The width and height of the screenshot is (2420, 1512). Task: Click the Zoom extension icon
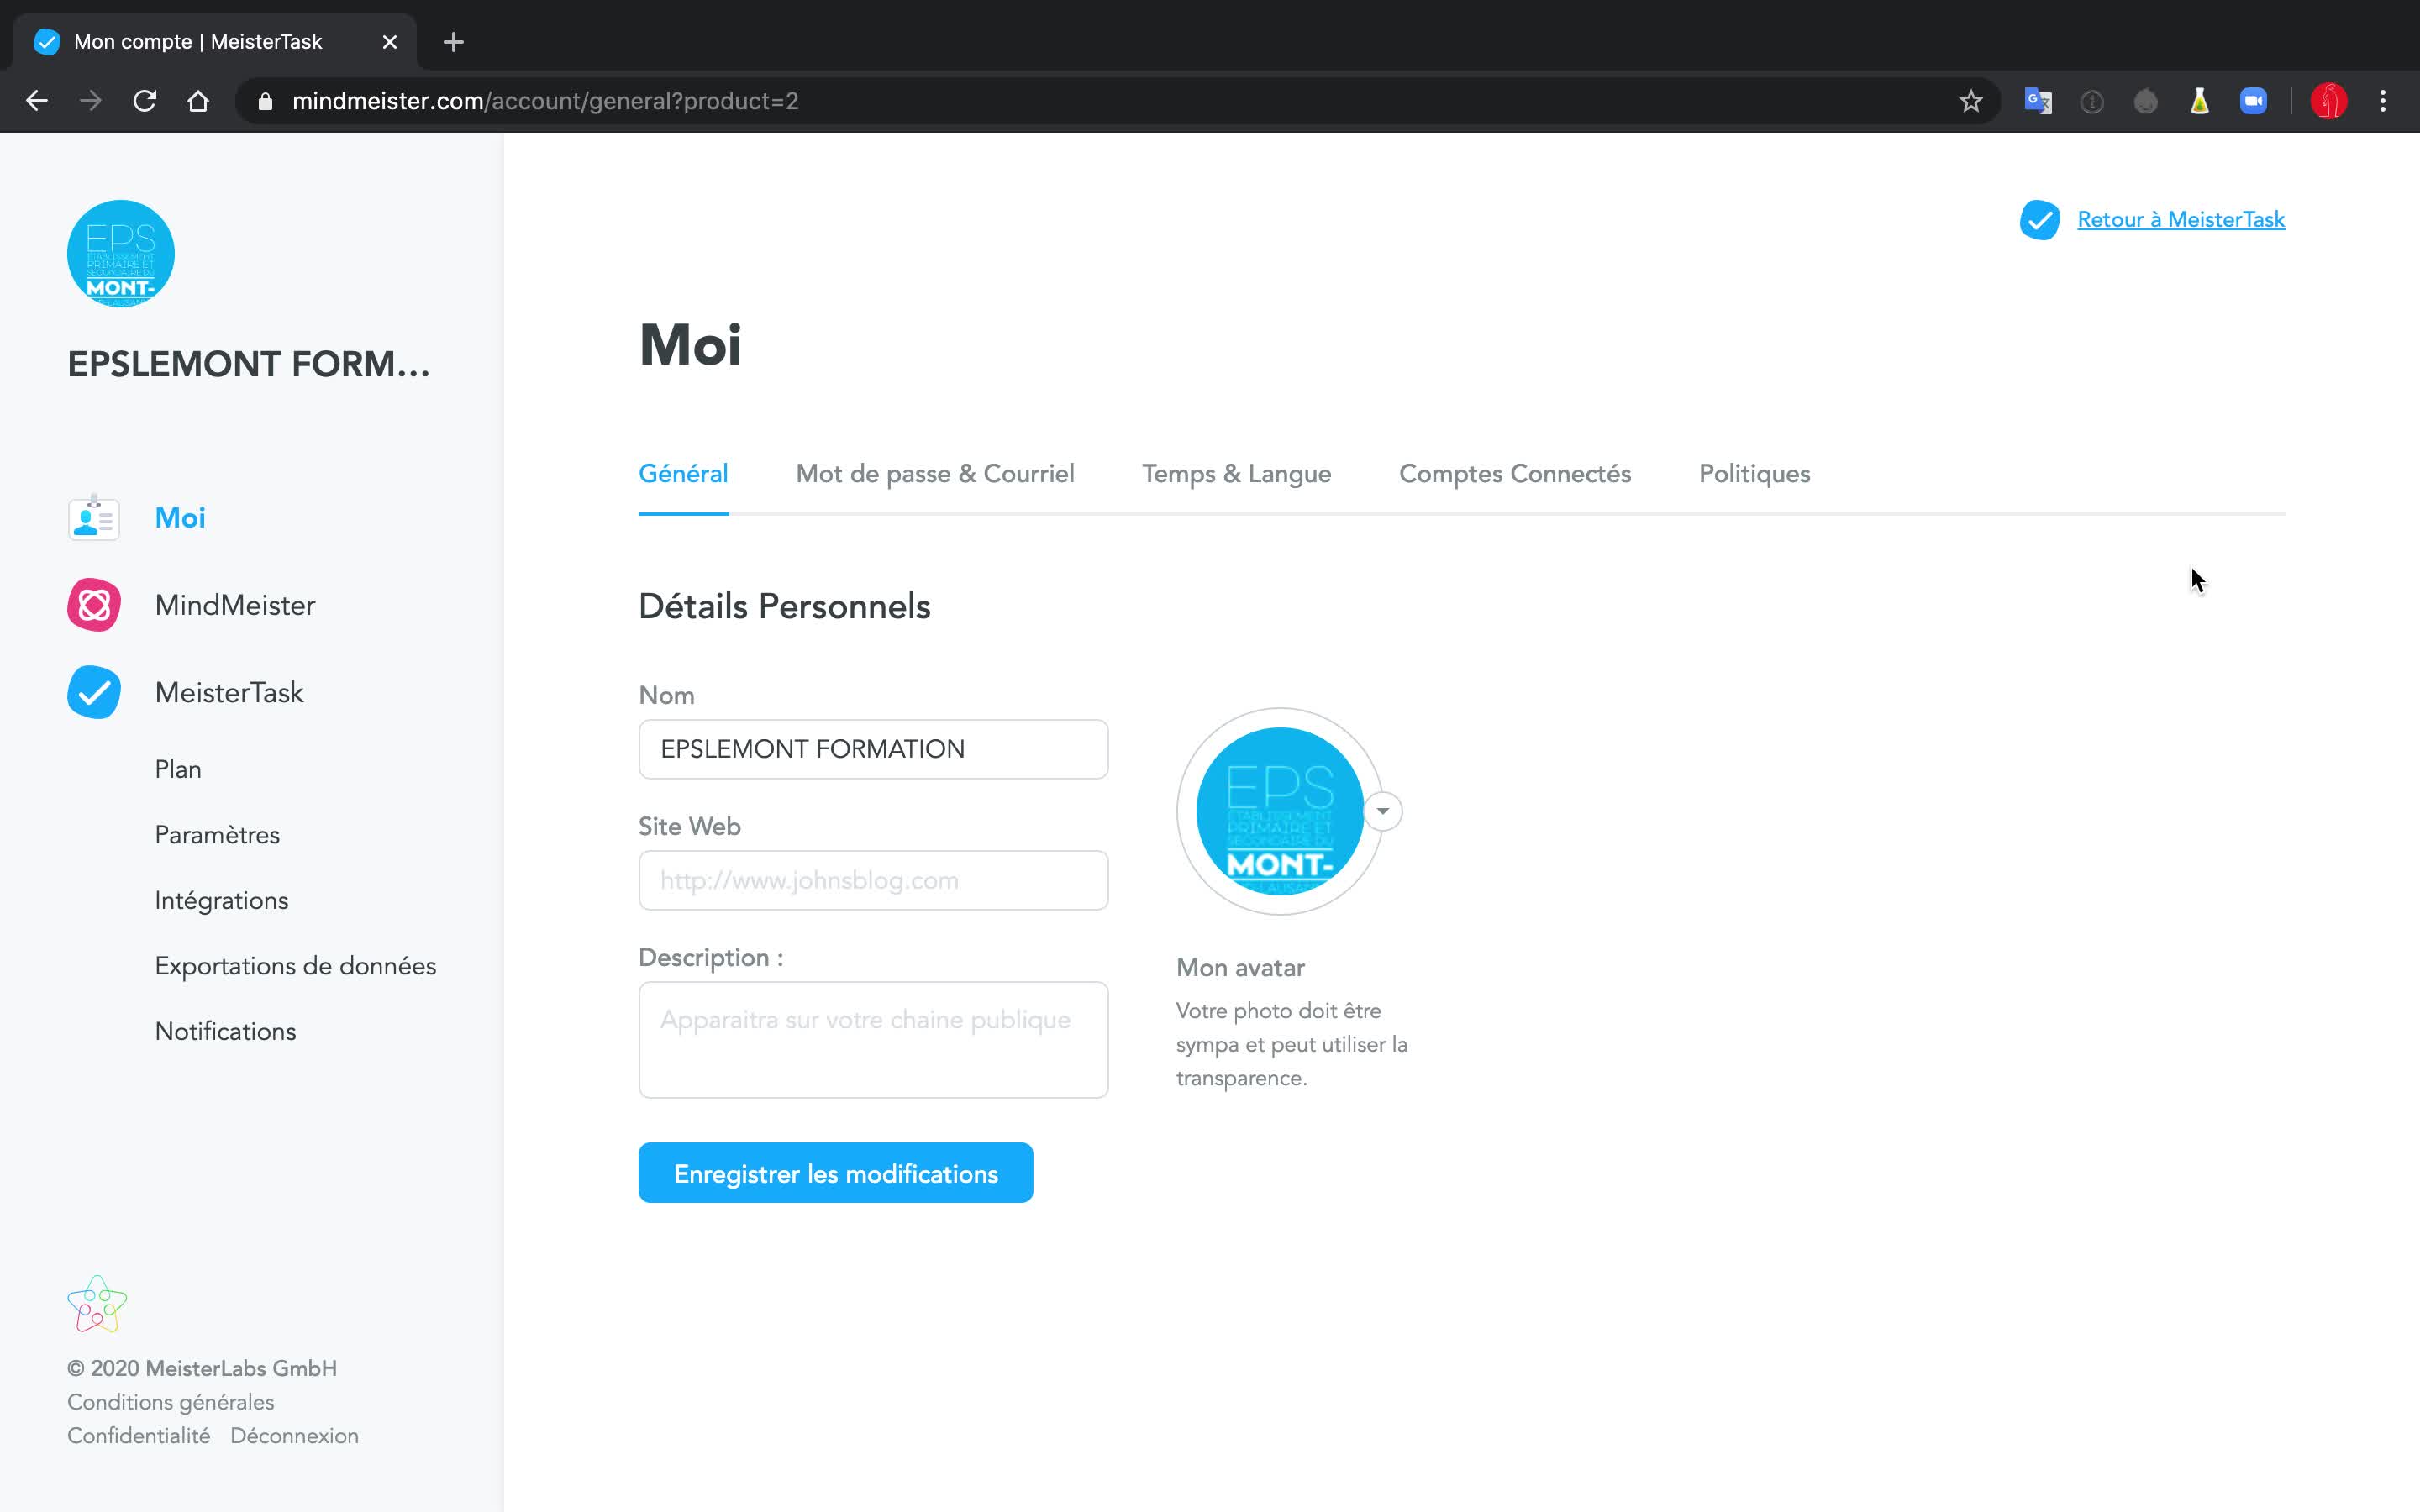(x=2252, y=101)
